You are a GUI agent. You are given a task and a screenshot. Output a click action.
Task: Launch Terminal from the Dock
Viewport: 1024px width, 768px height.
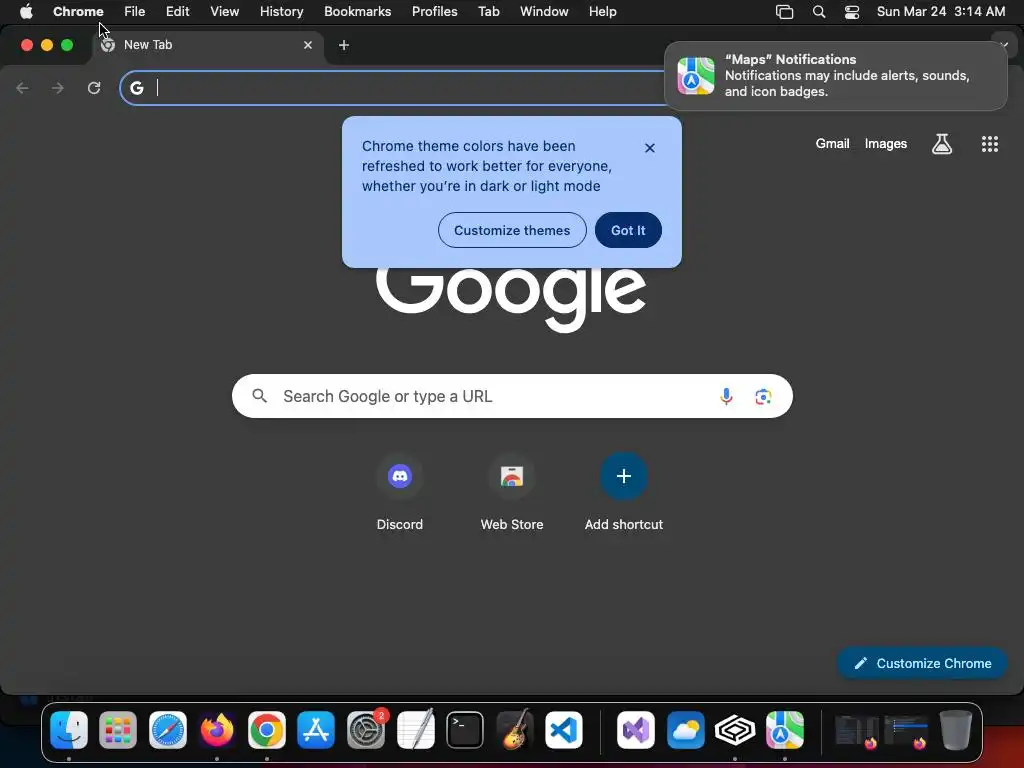tap(465, 729)
